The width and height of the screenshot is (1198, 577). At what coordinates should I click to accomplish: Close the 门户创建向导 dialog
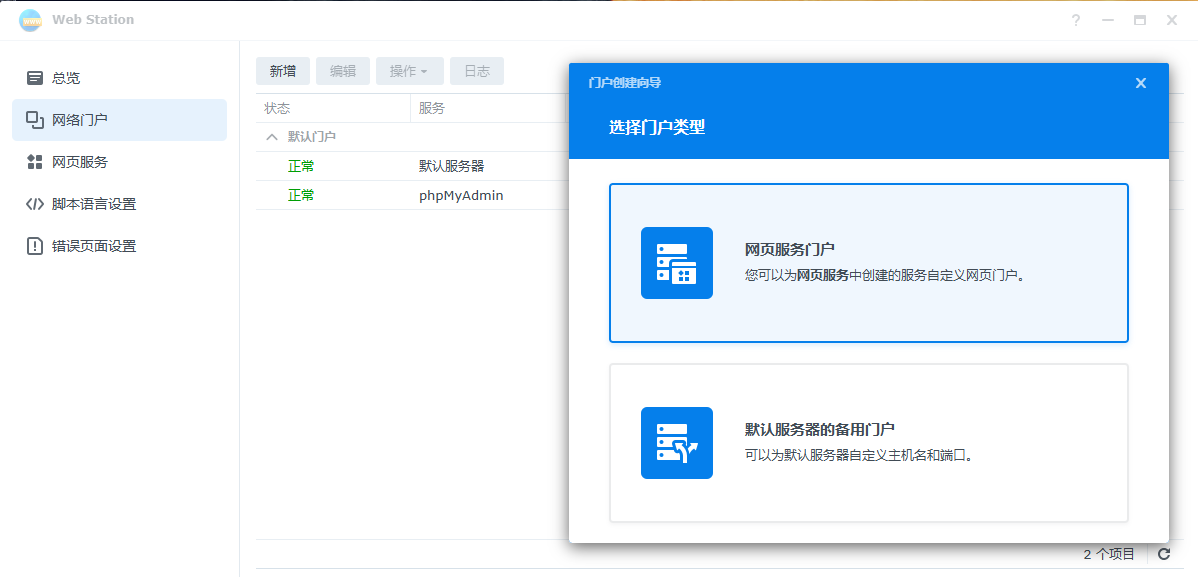pos(1141,83)
